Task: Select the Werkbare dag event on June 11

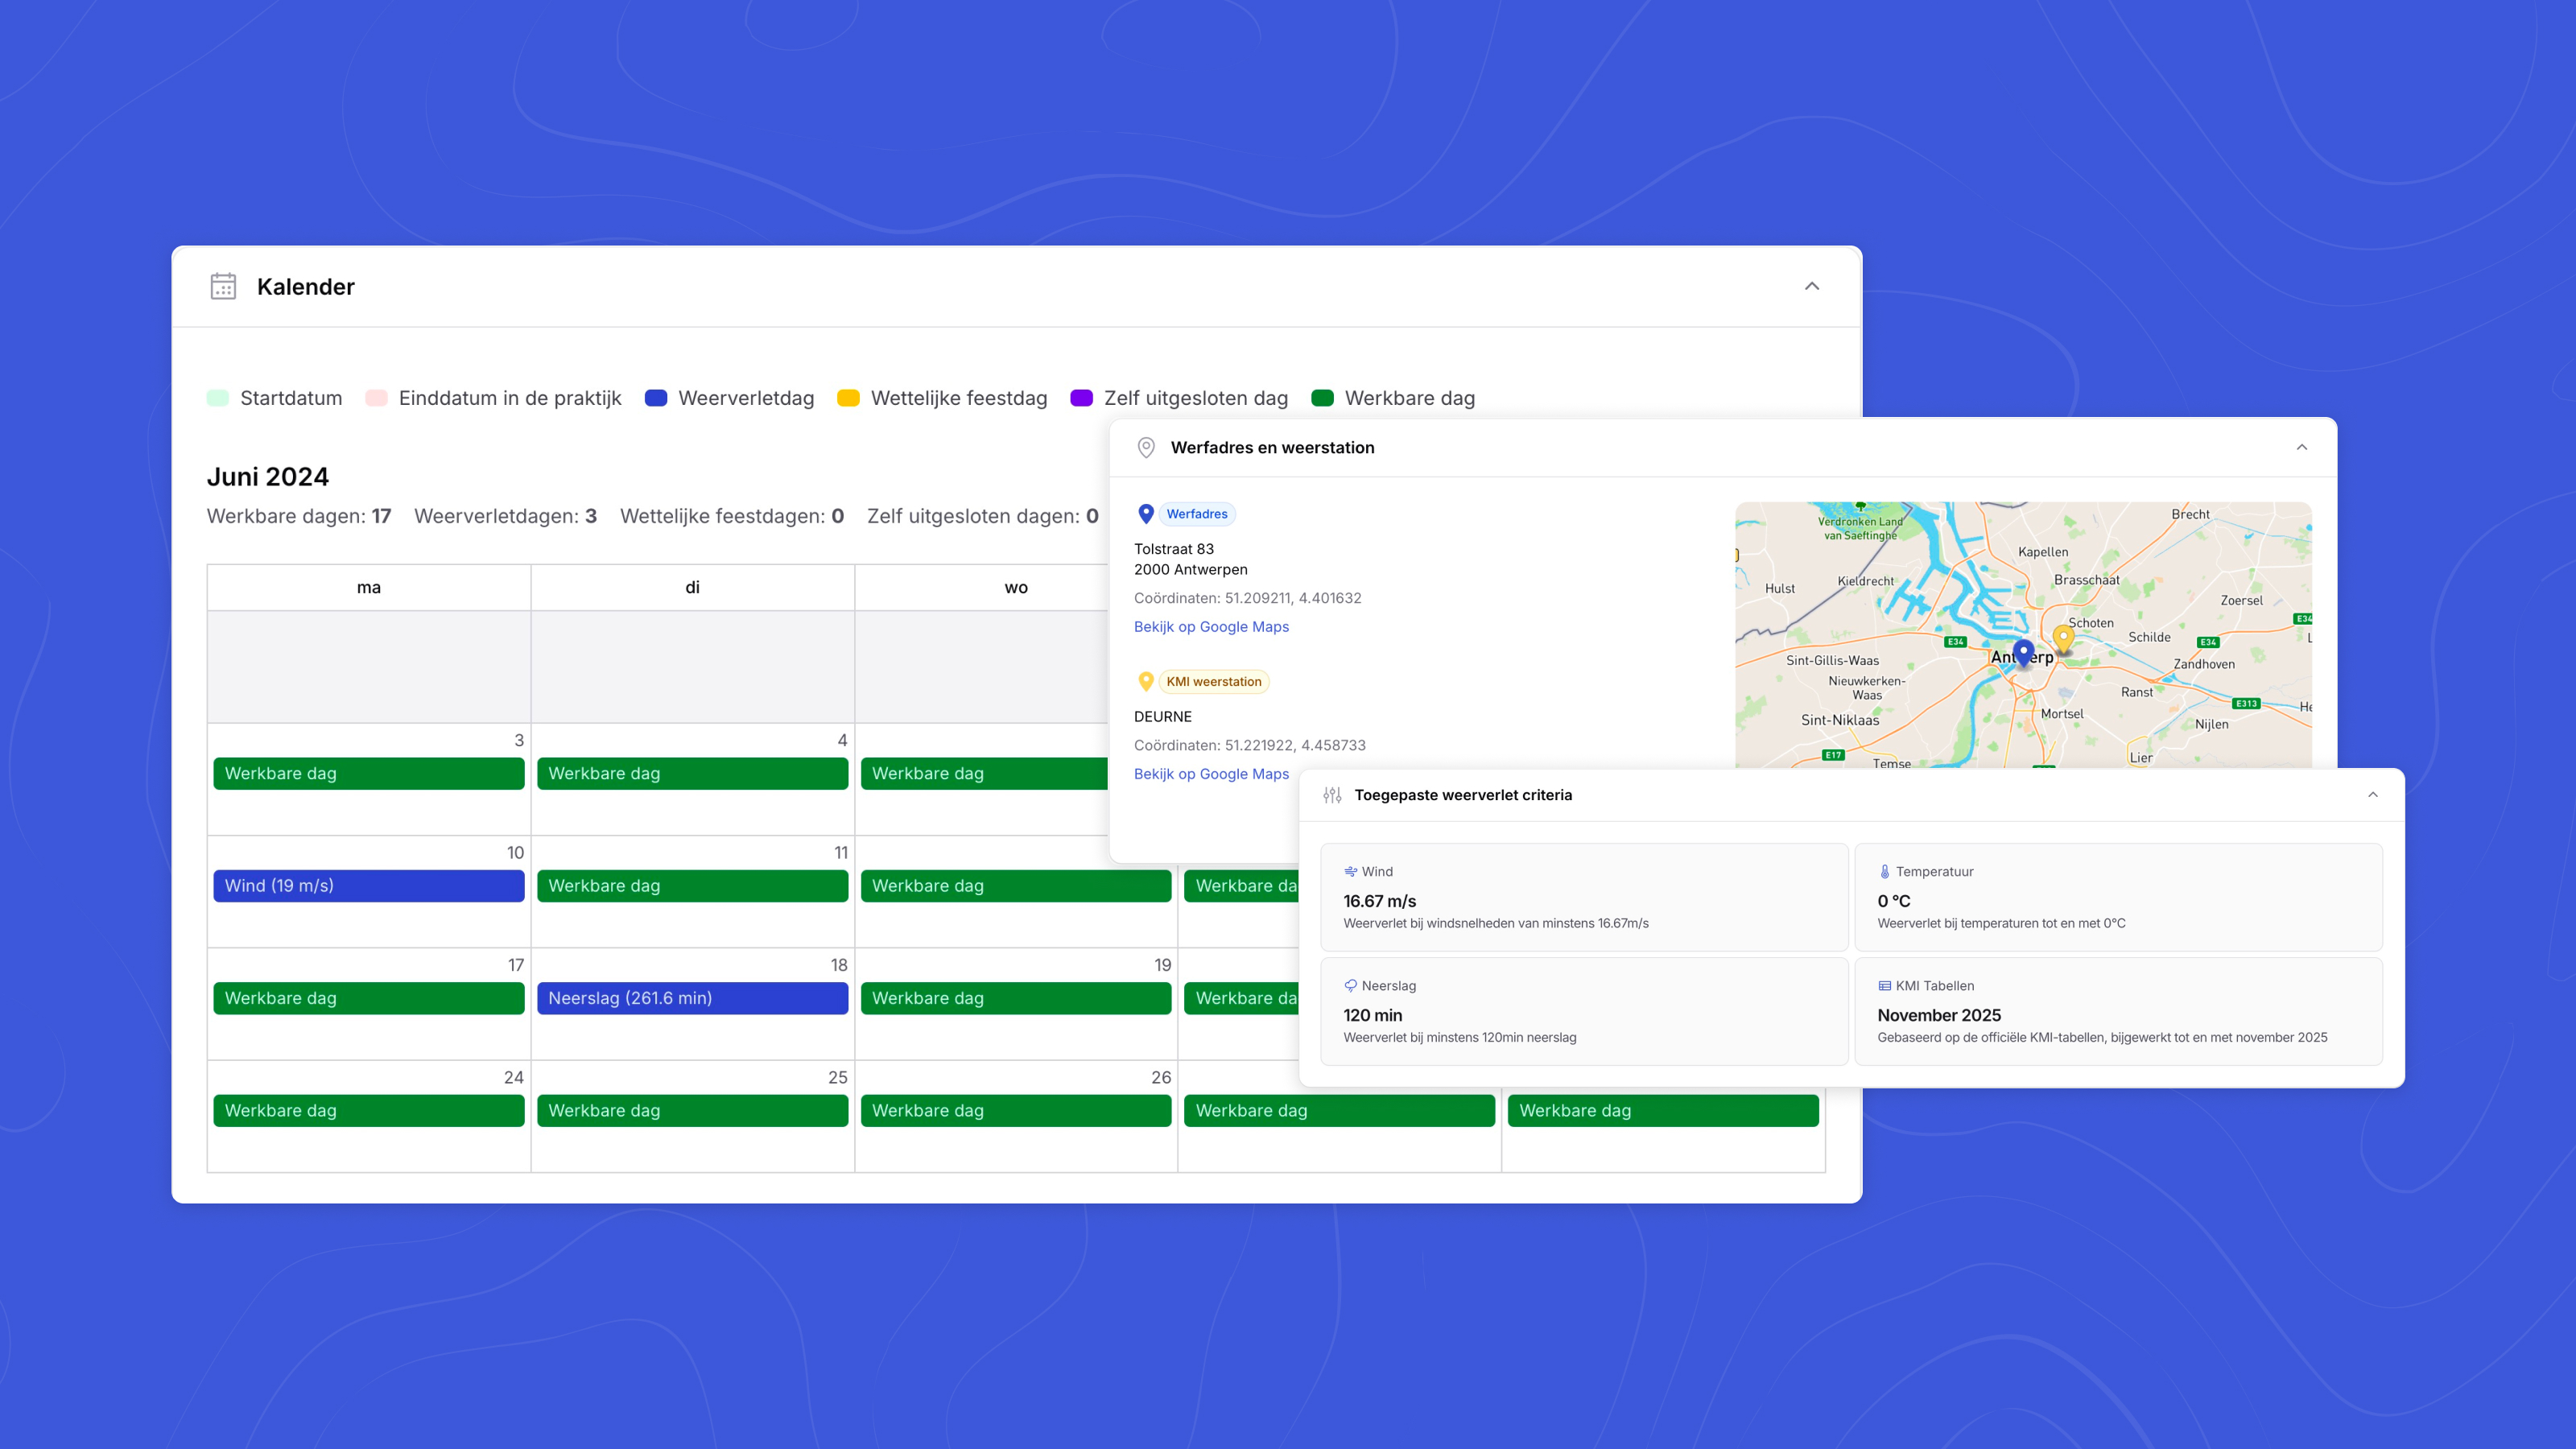Action: [x=692, y=886]
